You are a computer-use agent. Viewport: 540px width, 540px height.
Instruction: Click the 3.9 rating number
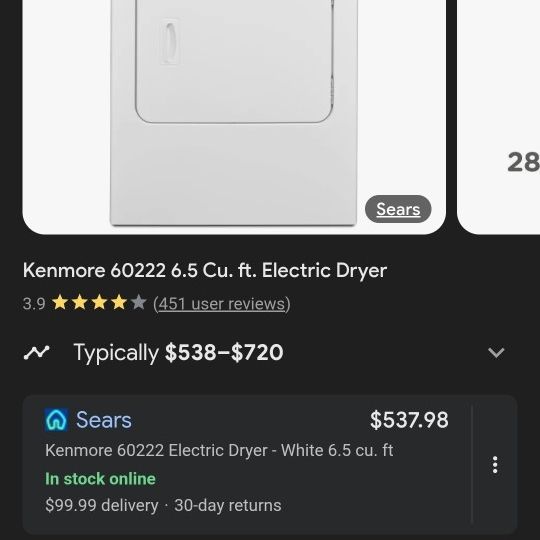[x=34, y=304]
